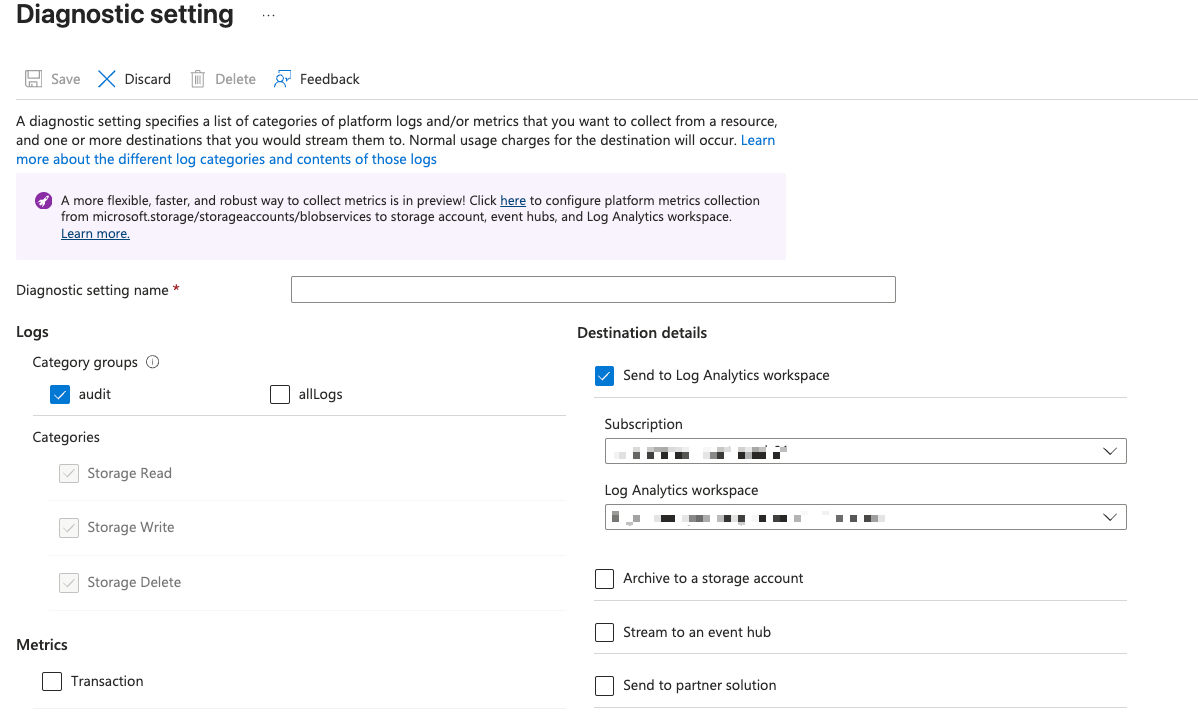Click the Save toolbar label
Image resolution: width=1198 pixels, height=728 pixels.
click(66, 79)
